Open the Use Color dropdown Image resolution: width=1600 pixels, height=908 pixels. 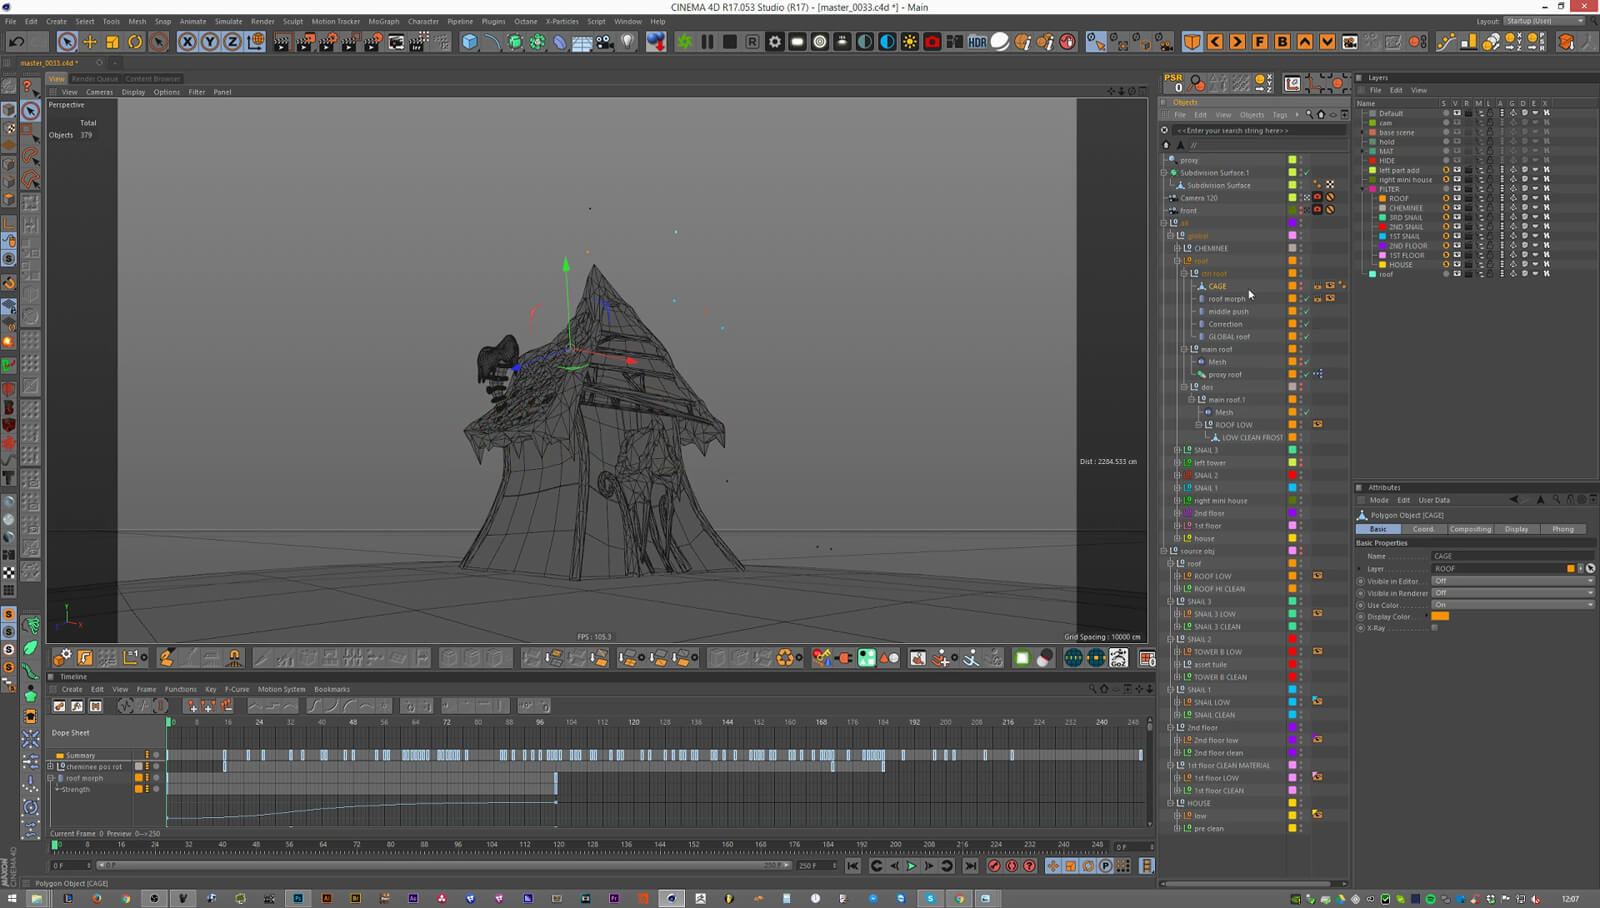click(1513, 605)
